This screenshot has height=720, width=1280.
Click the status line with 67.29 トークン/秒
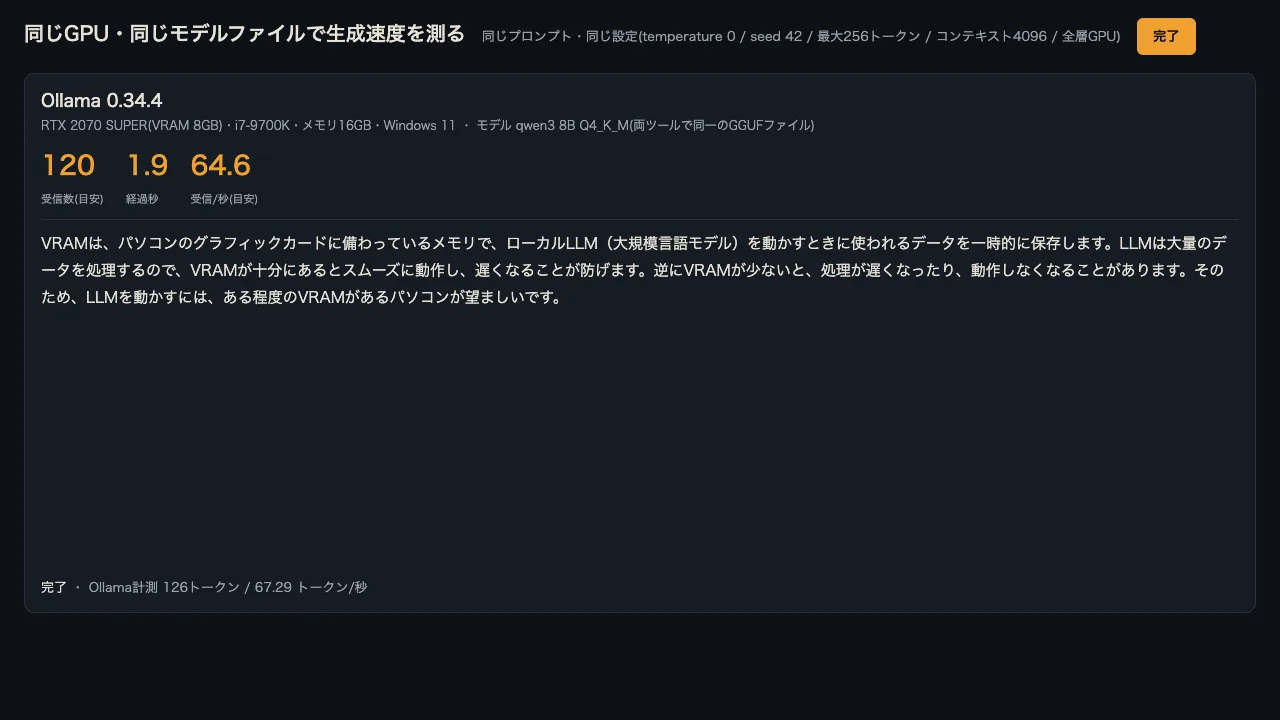204,587
